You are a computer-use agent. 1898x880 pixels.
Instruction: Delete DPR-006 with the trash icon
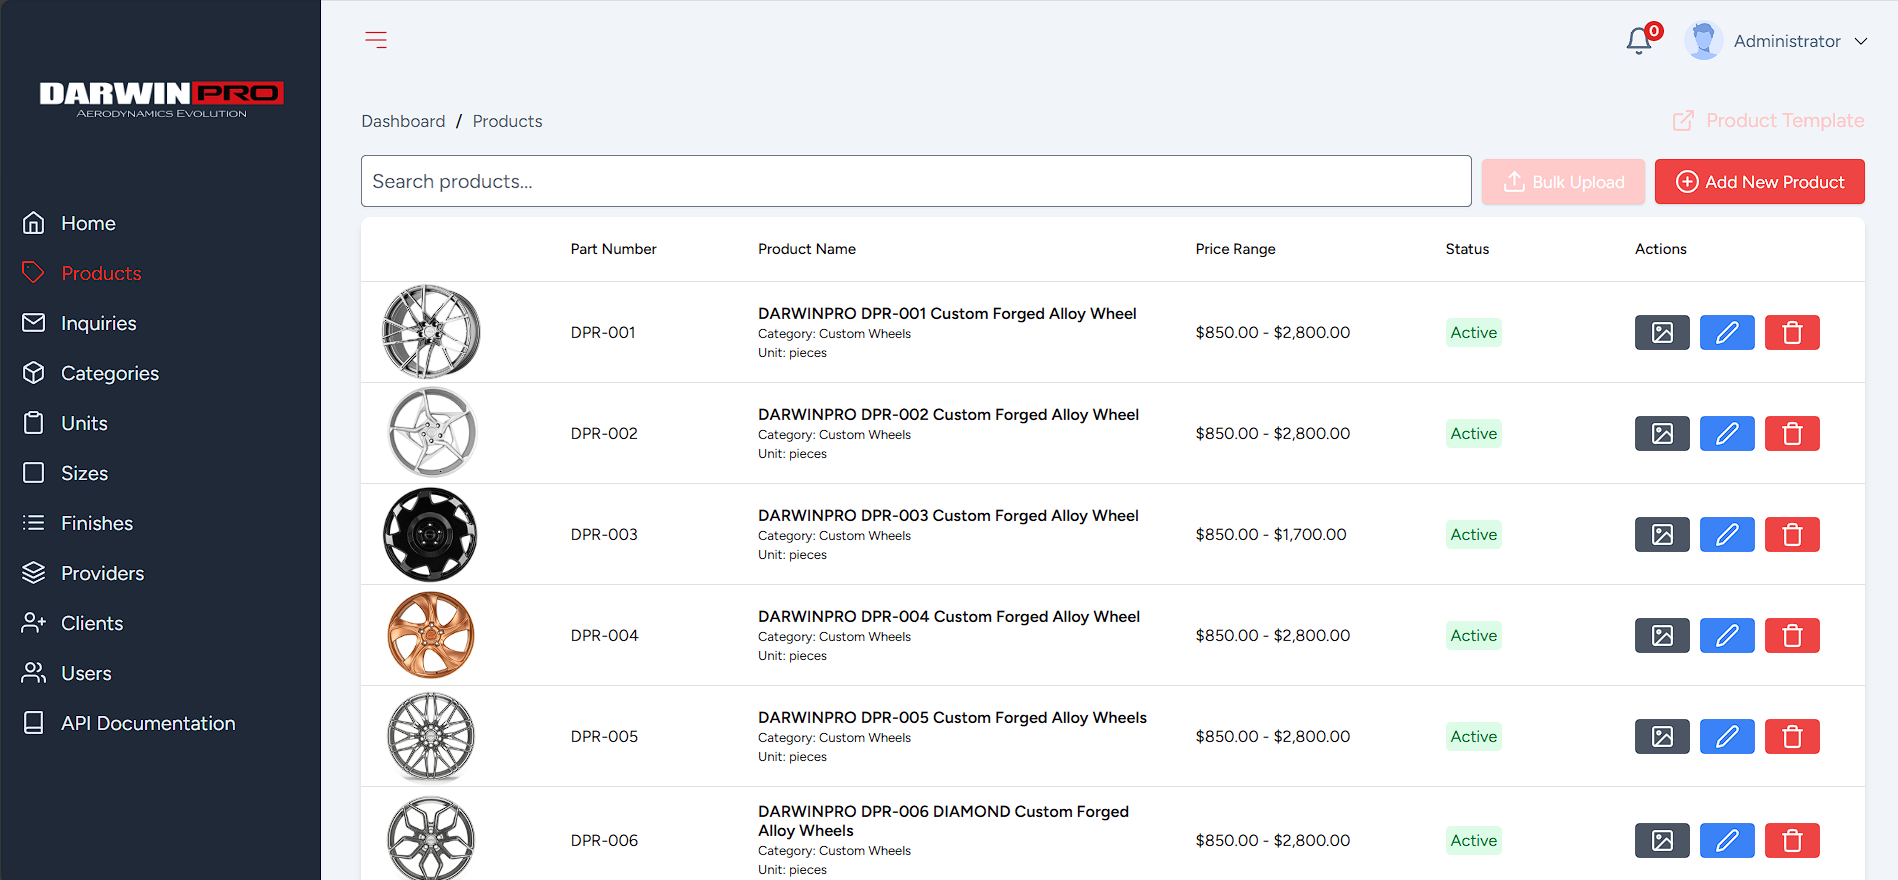[x=1791, y=841]
